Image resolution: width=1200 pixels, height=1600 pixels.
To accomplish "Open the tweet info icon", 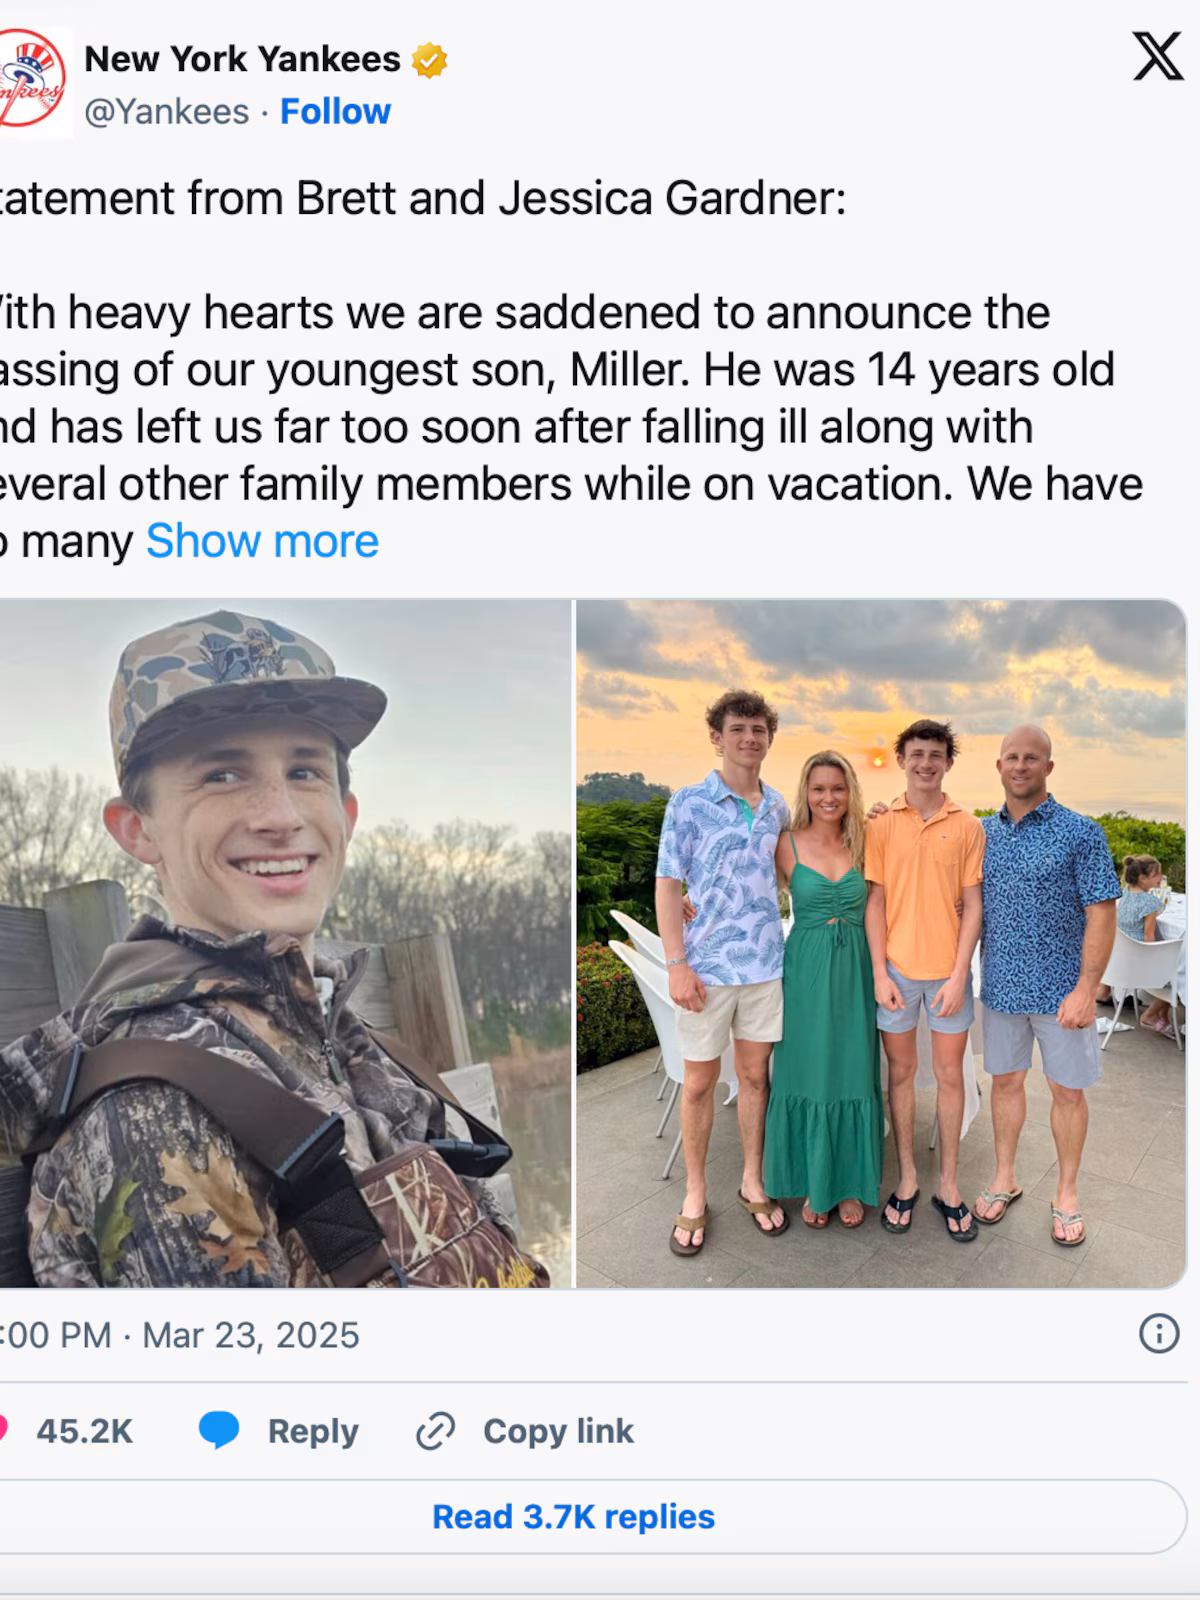I will (x=1159, y=1333).
